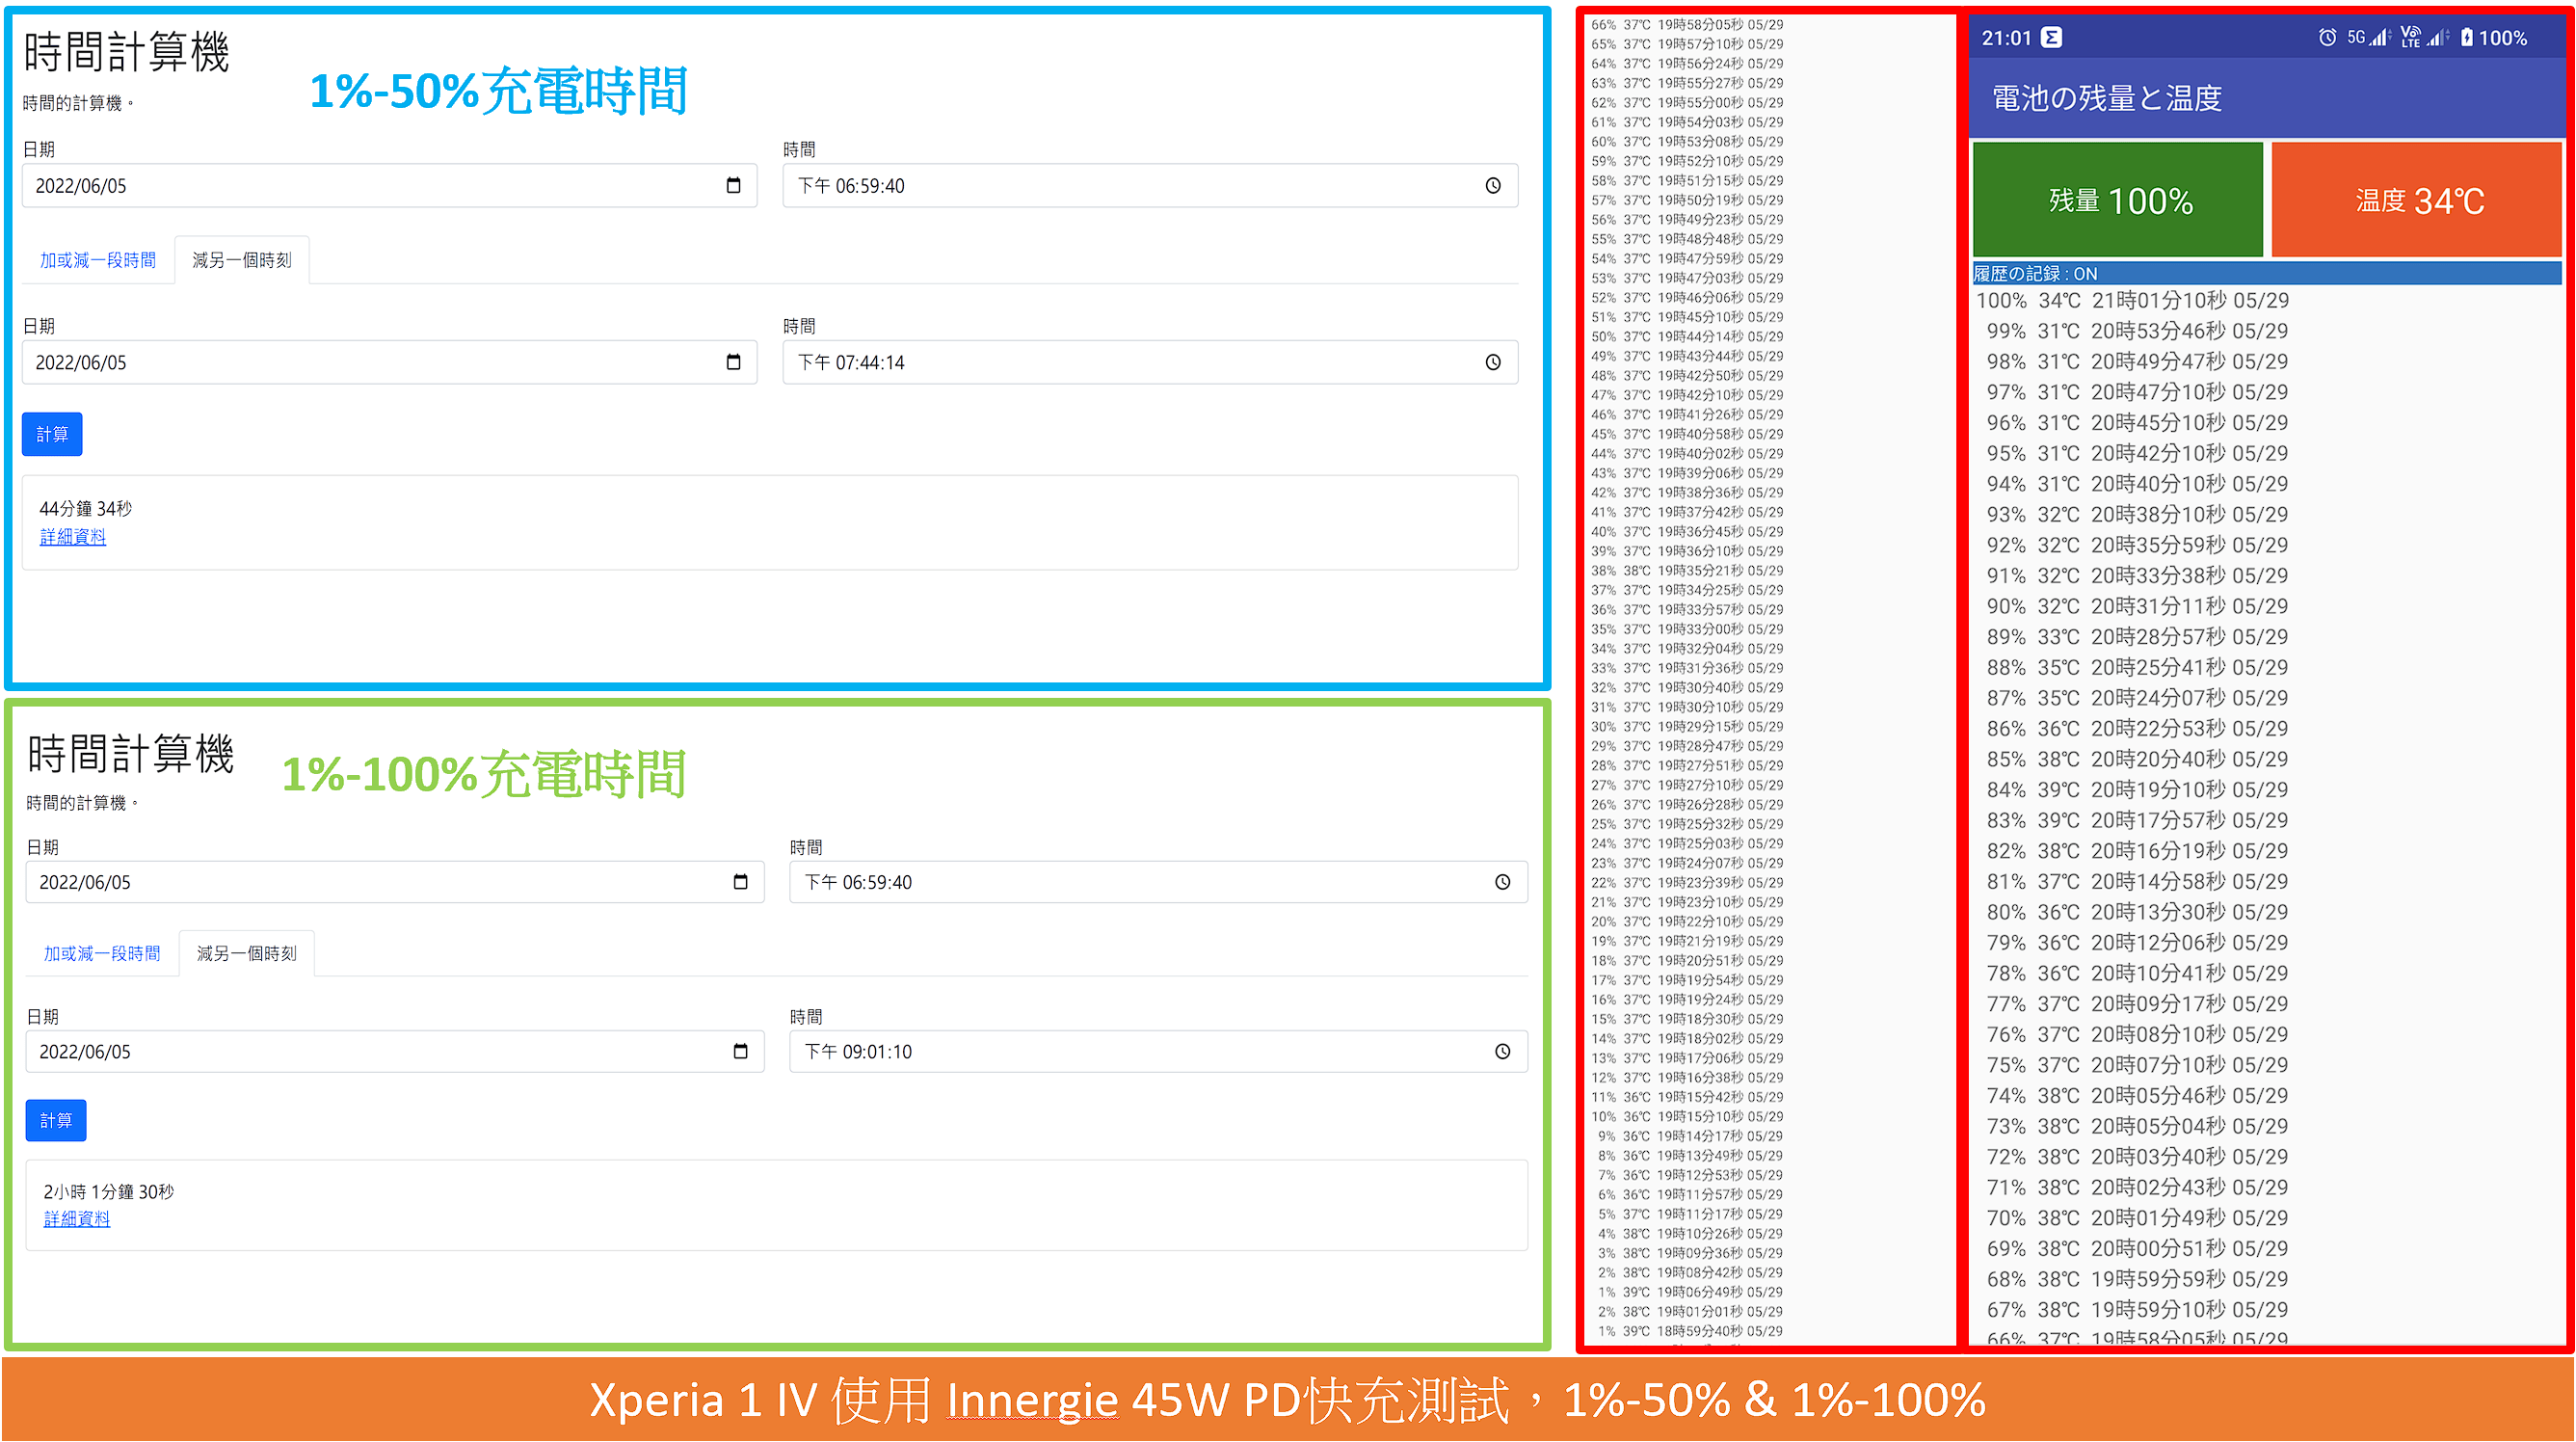Image resolution: width=2576 pixels, height=1442 pixels.
Task: Click clock icon in 07:44:14 time field
Action: pos(1492,362)
